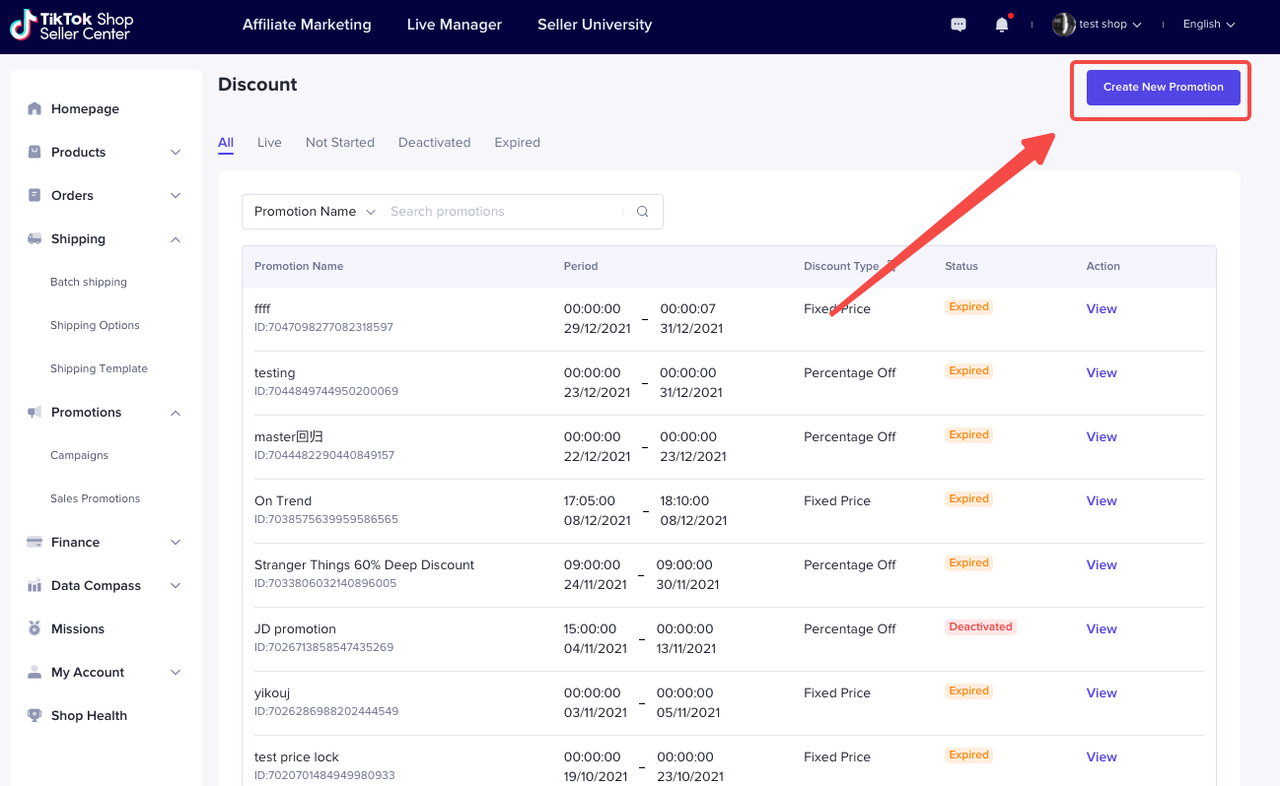Open the English language dropdown
This screenshot has width=1280, height=786.
point(1208,25)
